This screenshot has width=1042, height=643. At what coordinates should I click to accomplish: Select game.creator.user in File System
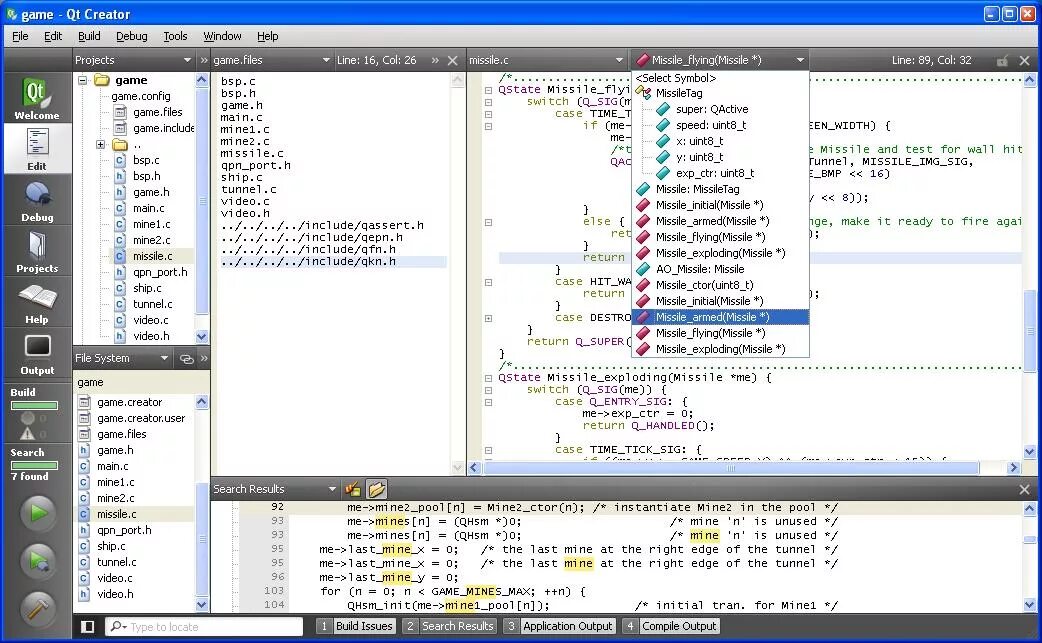pyautogui.click(x=141, y=418)
